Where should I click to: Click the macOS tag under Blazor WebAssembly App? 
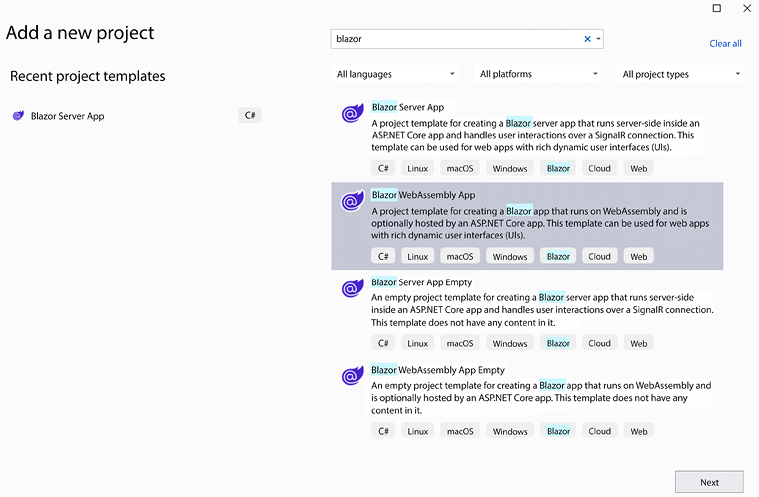pyautogui.click(x=460, y=256)
